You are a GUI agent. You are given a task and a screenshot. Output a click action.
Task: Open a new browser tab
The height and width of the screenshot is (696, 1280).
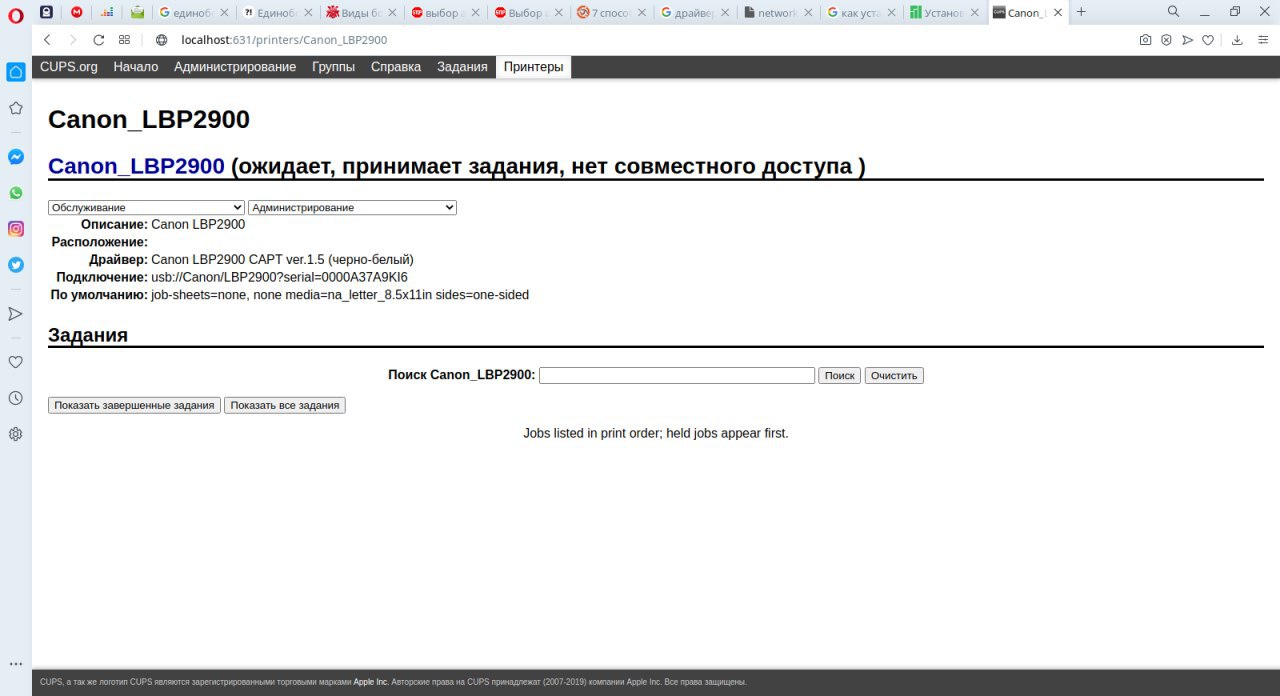1081,12
